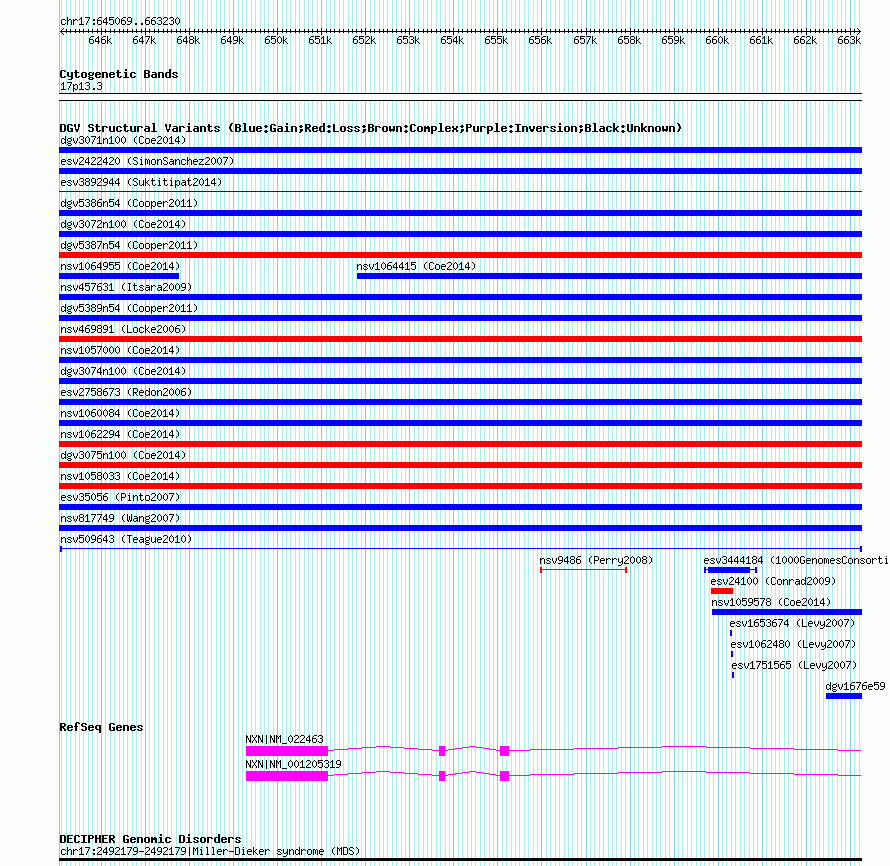Screen dimensions: 890x866
Task: Click dgv3072n100 (Coe2014) label
Action: pos(123,224)
